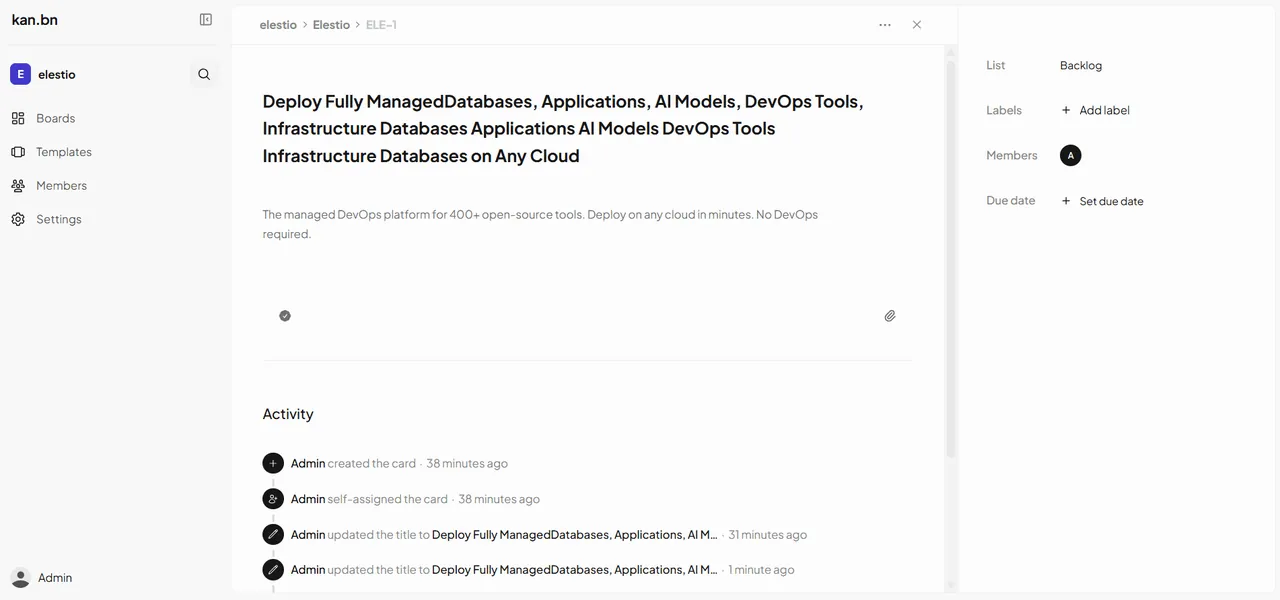Open the card's three-dots options menu

(885, 25)
